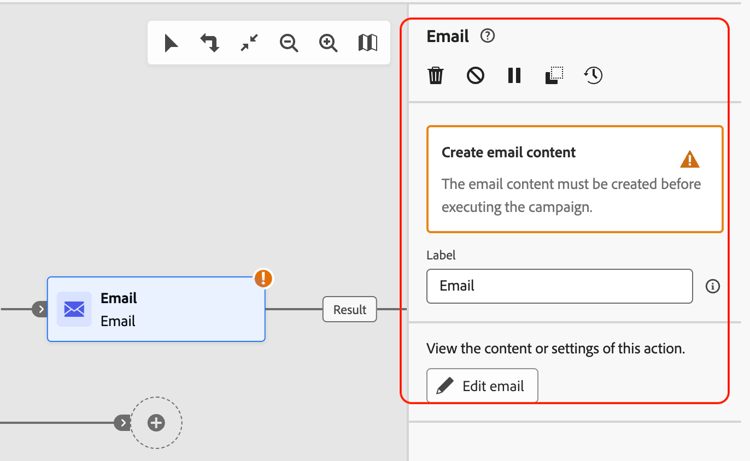
Task: Click the 'Email' panel title
Action: click(x=448, y=36)
